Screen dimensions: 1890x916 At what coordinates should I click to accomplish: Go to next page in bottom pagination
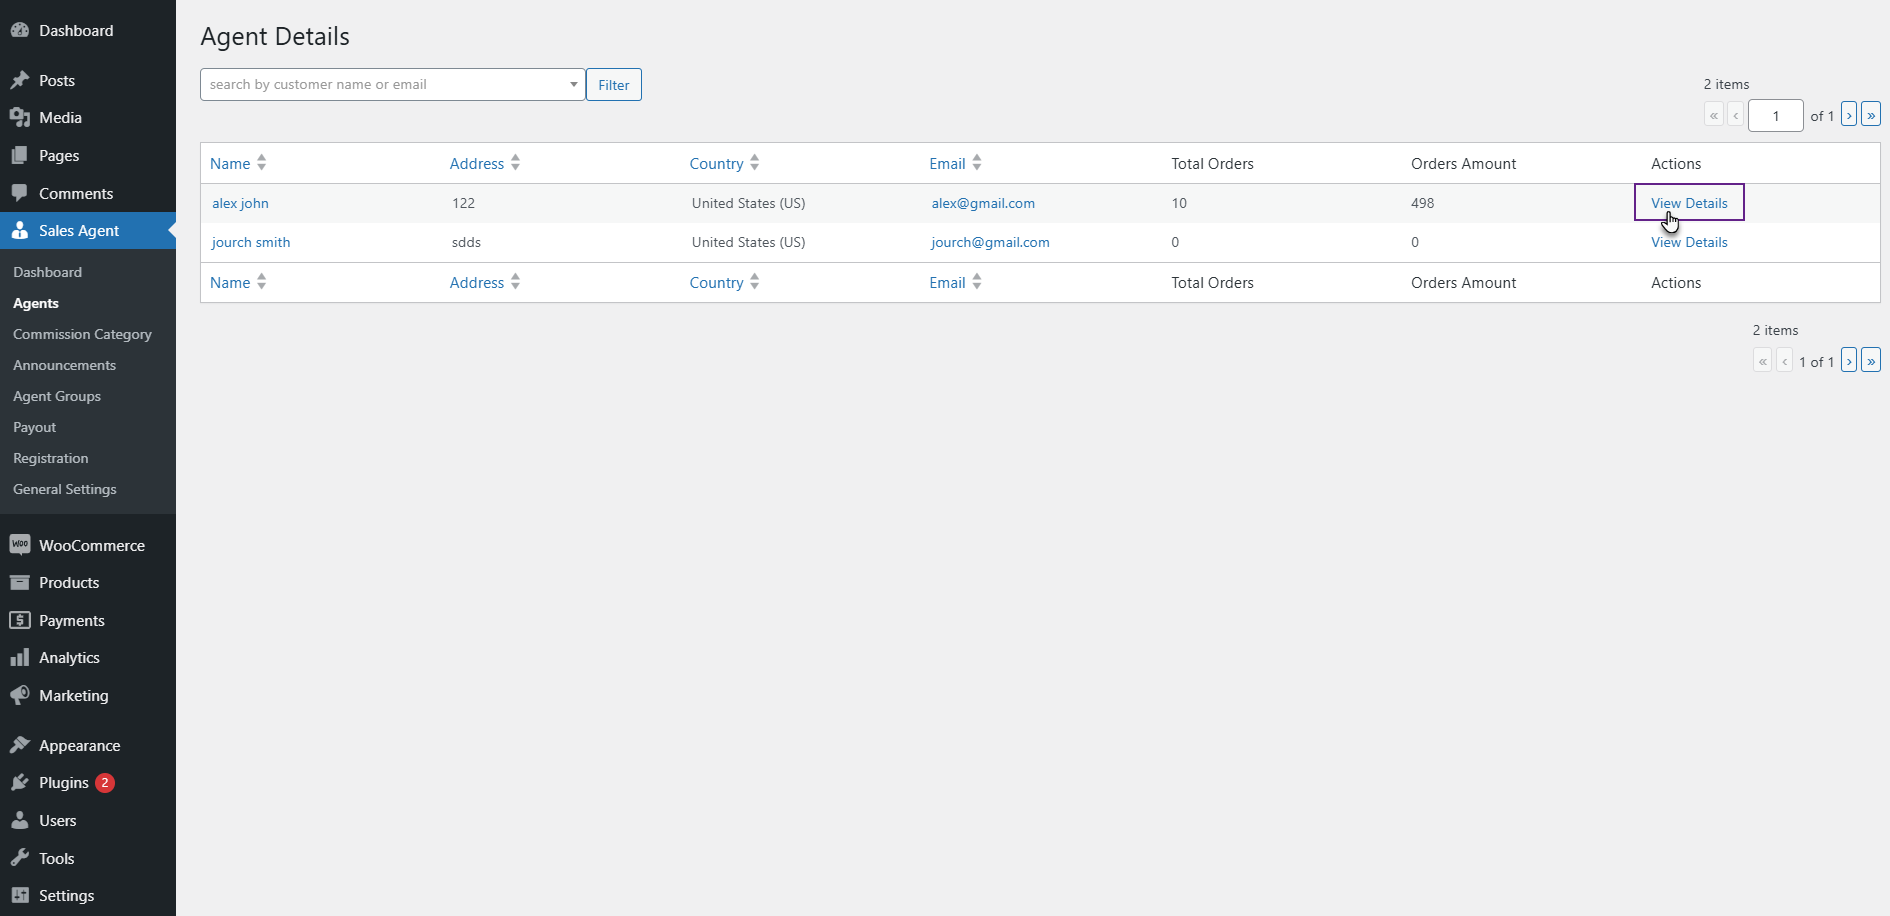pos(1849,361)
